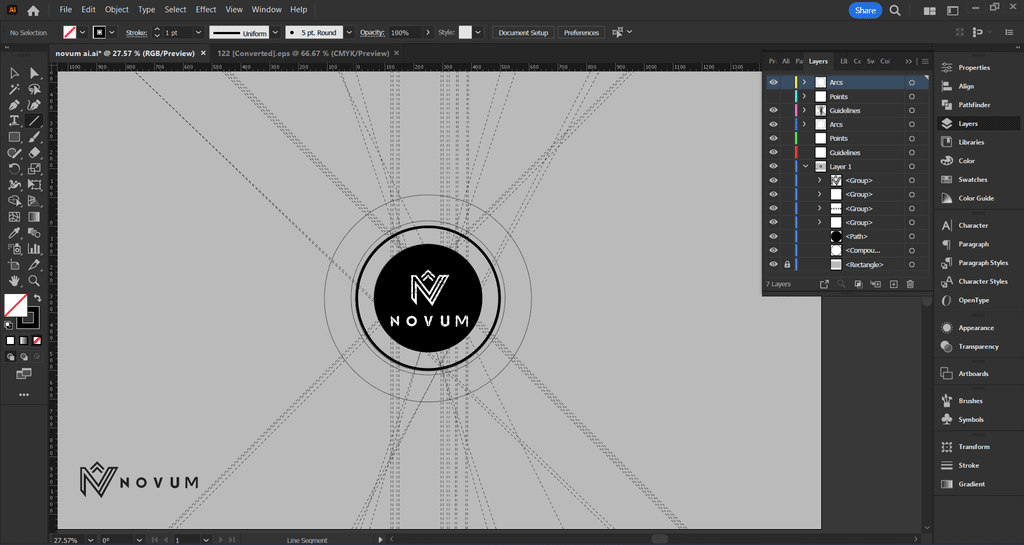This screenshot has height=545, width=1024.
Task: Pick the Hand tool
Action: click(x=14, y=281)
